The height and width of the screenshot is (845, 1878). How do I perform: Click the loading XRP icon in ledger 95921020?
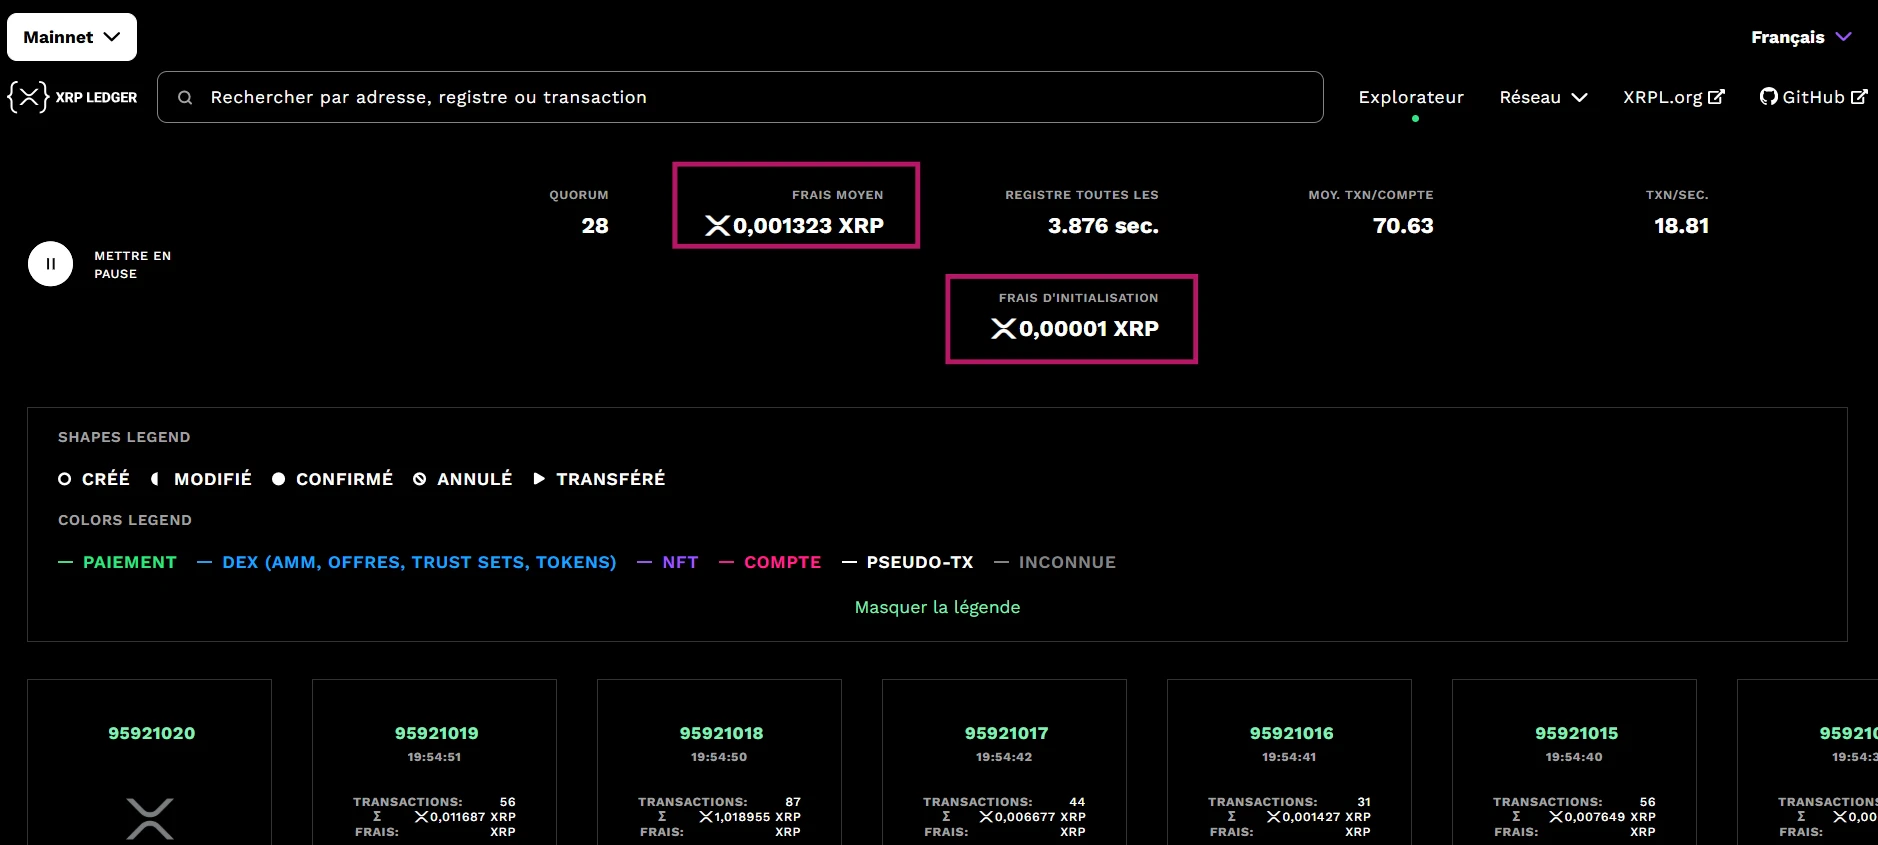pos(150,819)
